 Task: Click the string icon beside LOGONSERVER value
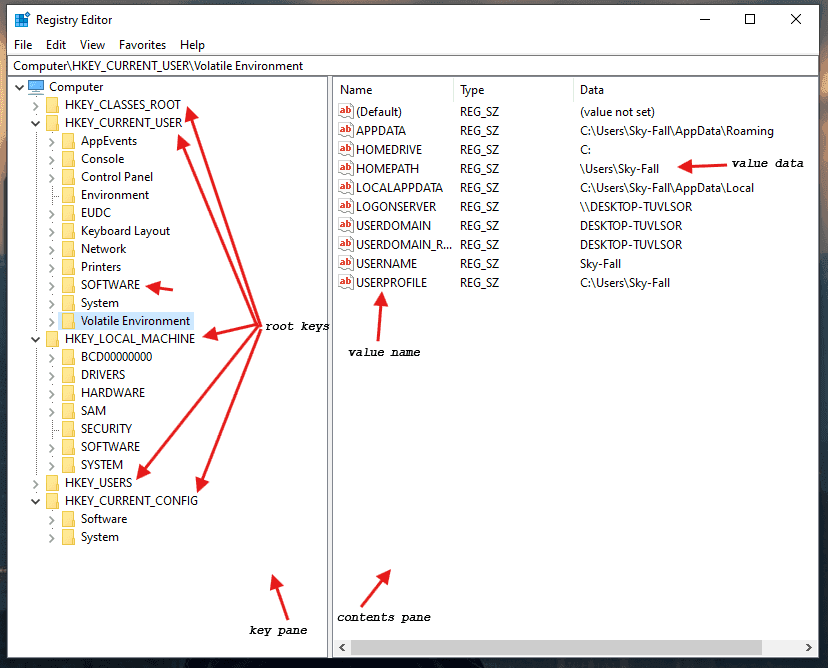pyautogui.click(x=345, y=206)
